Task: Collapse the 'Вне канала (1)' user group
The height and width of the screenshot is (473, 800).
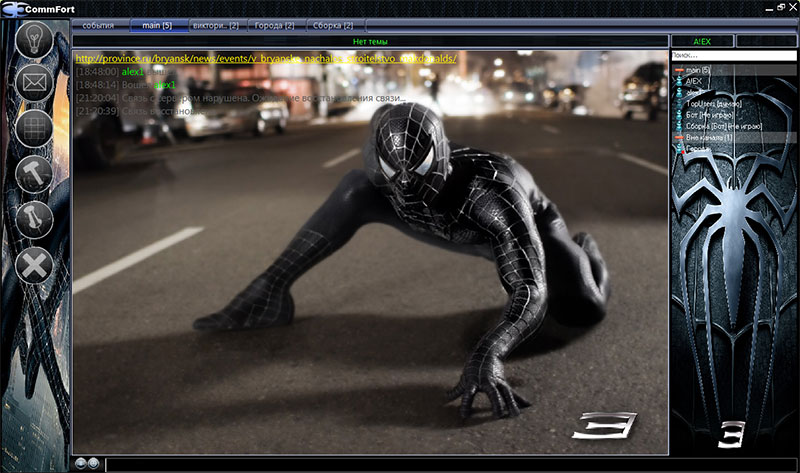Action: (x=678, y=137)
